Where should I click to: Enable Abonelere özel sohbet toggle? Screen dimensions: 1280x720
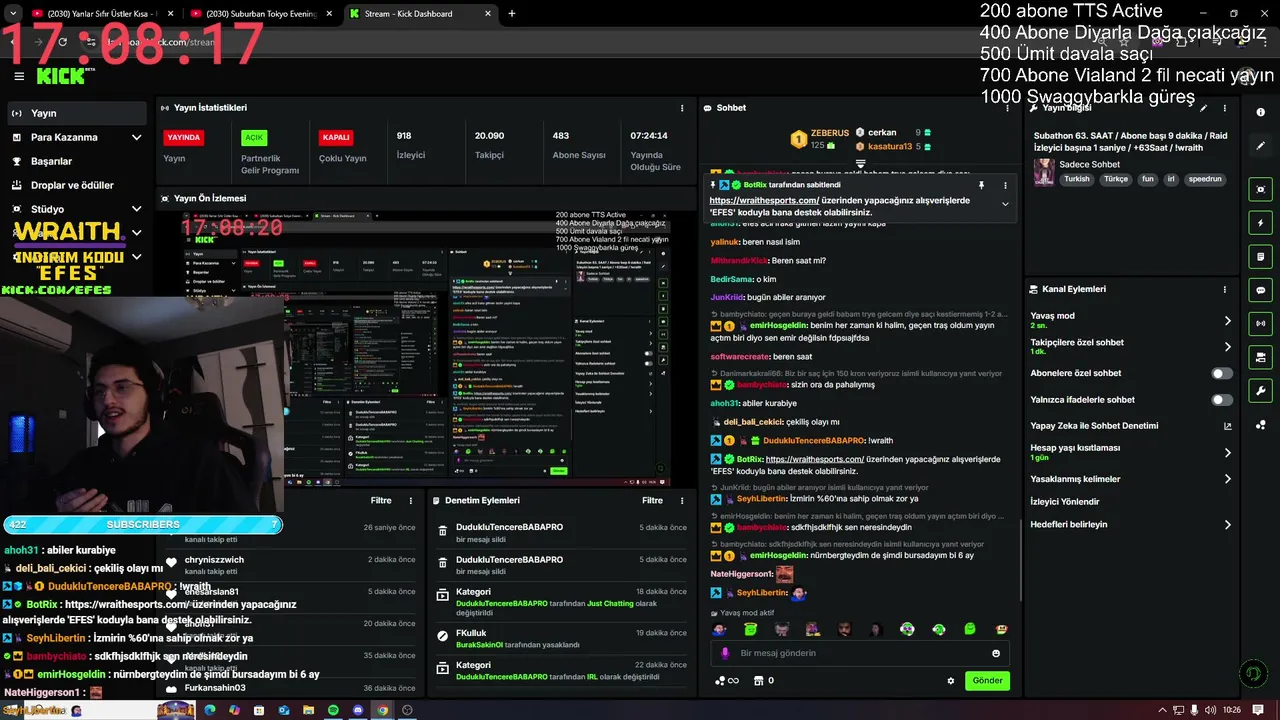[x=1222, y=373]
